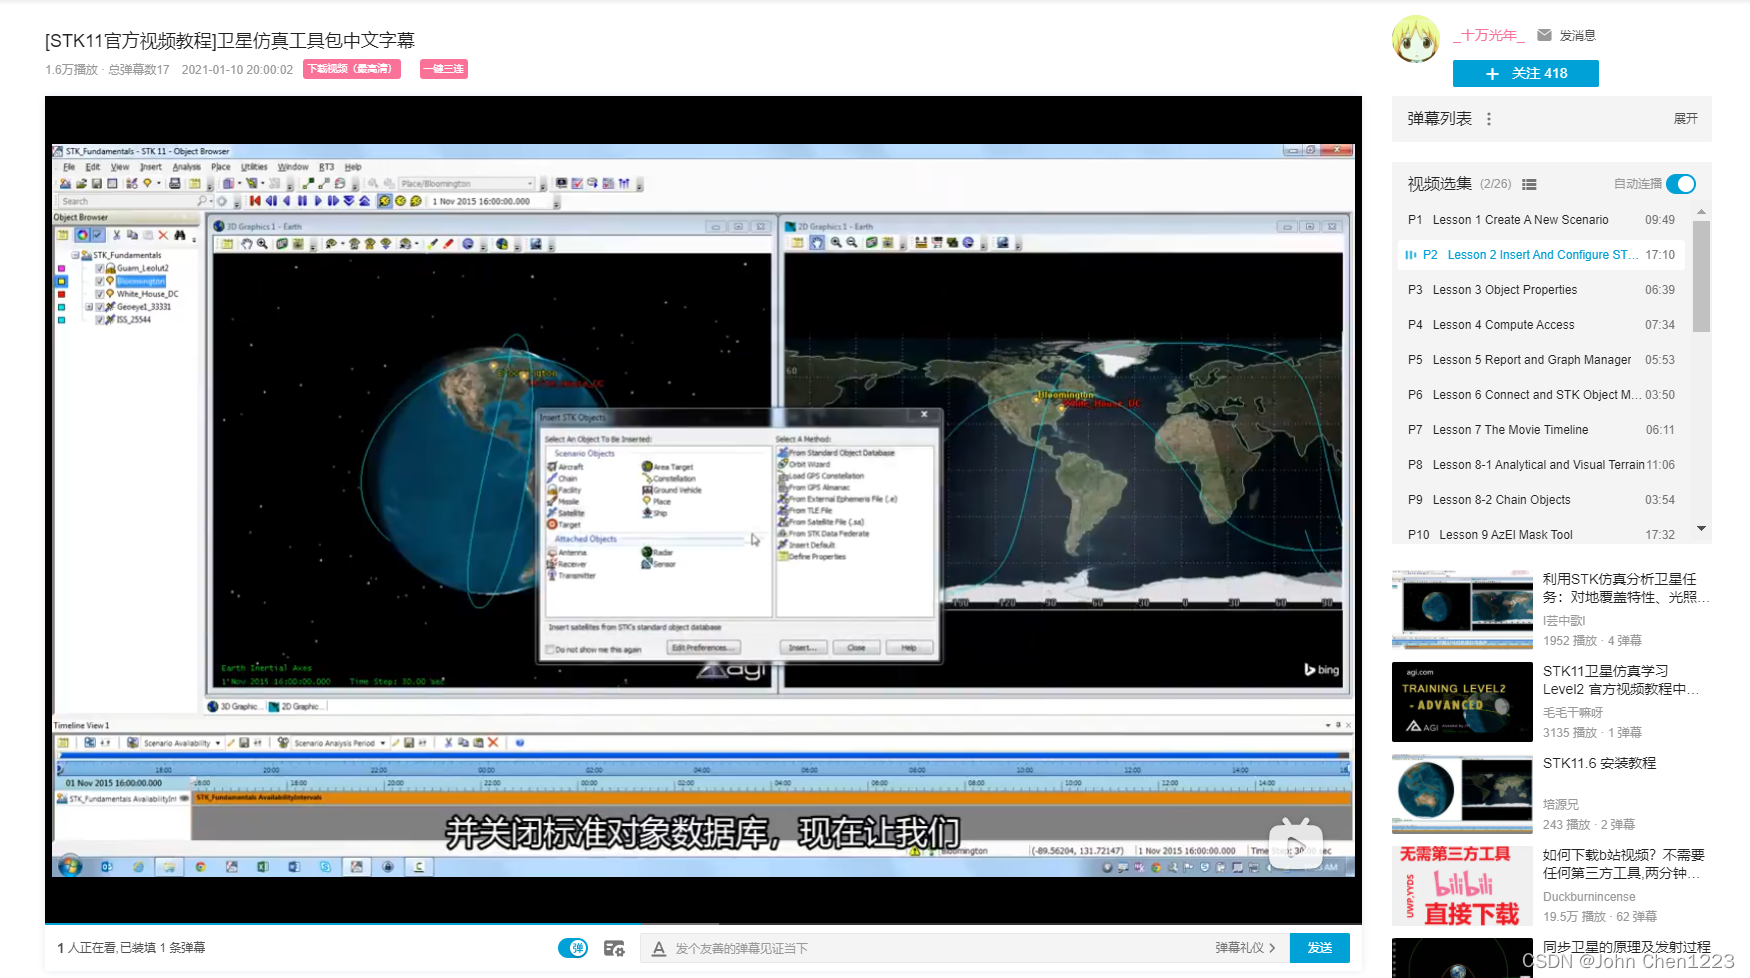This screenshot has width=1750, height=978.
Task: Click the STK Pause animation icon
Action: [302, 201]
